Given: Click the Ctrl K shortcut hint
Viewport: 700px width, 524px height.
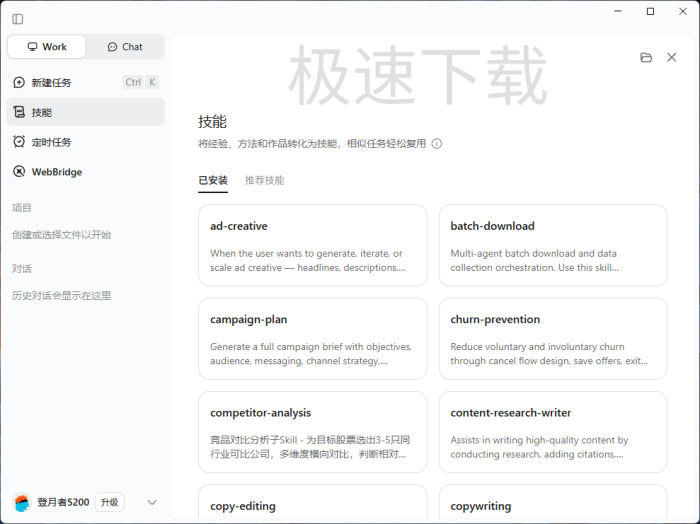Looking at the screenshot, I should click(141, 82).
